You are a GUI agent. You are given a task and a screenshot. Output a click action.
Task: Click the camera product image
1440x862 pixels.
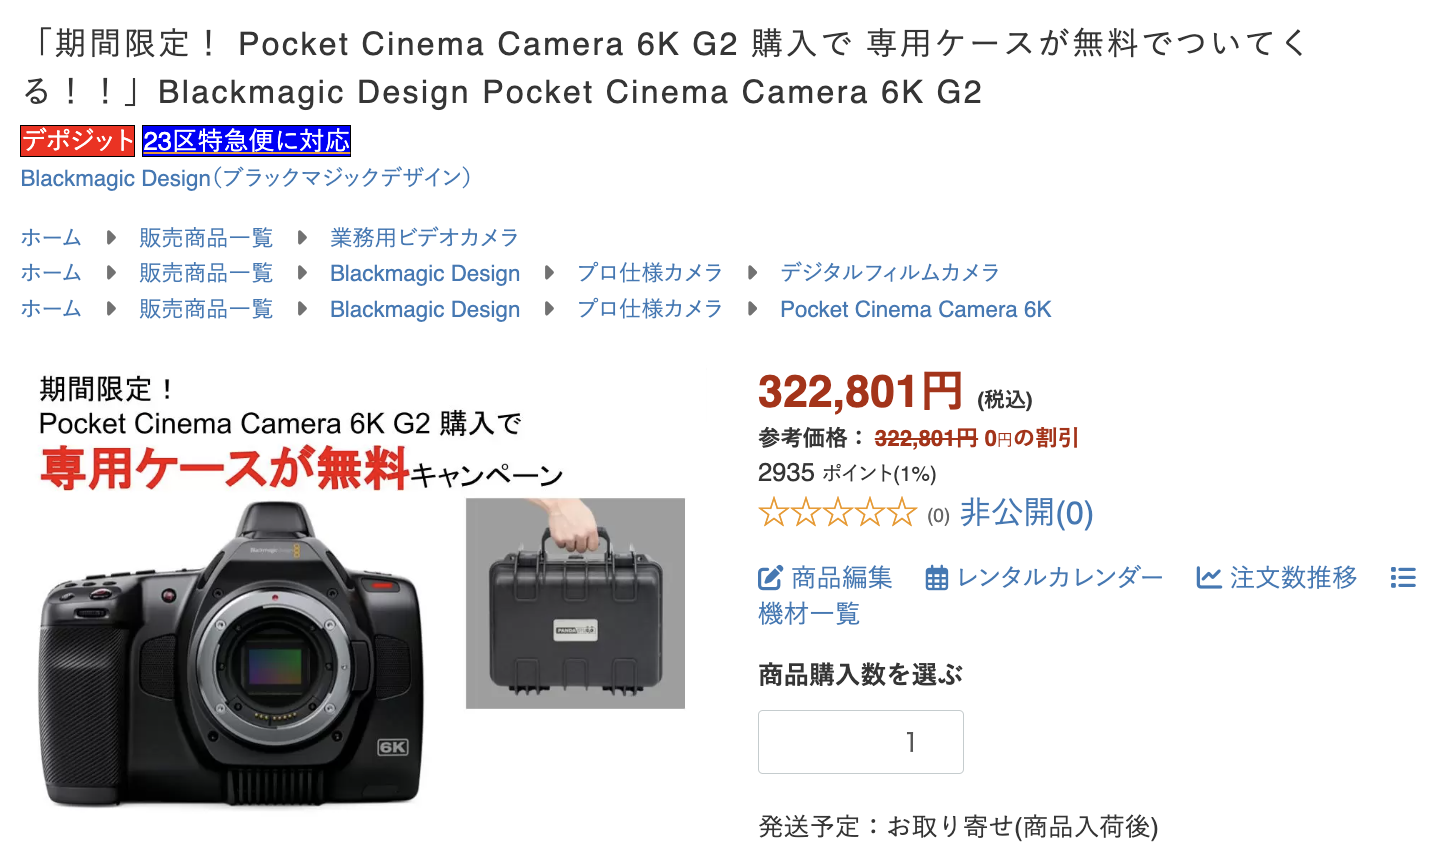pos(232,655)
